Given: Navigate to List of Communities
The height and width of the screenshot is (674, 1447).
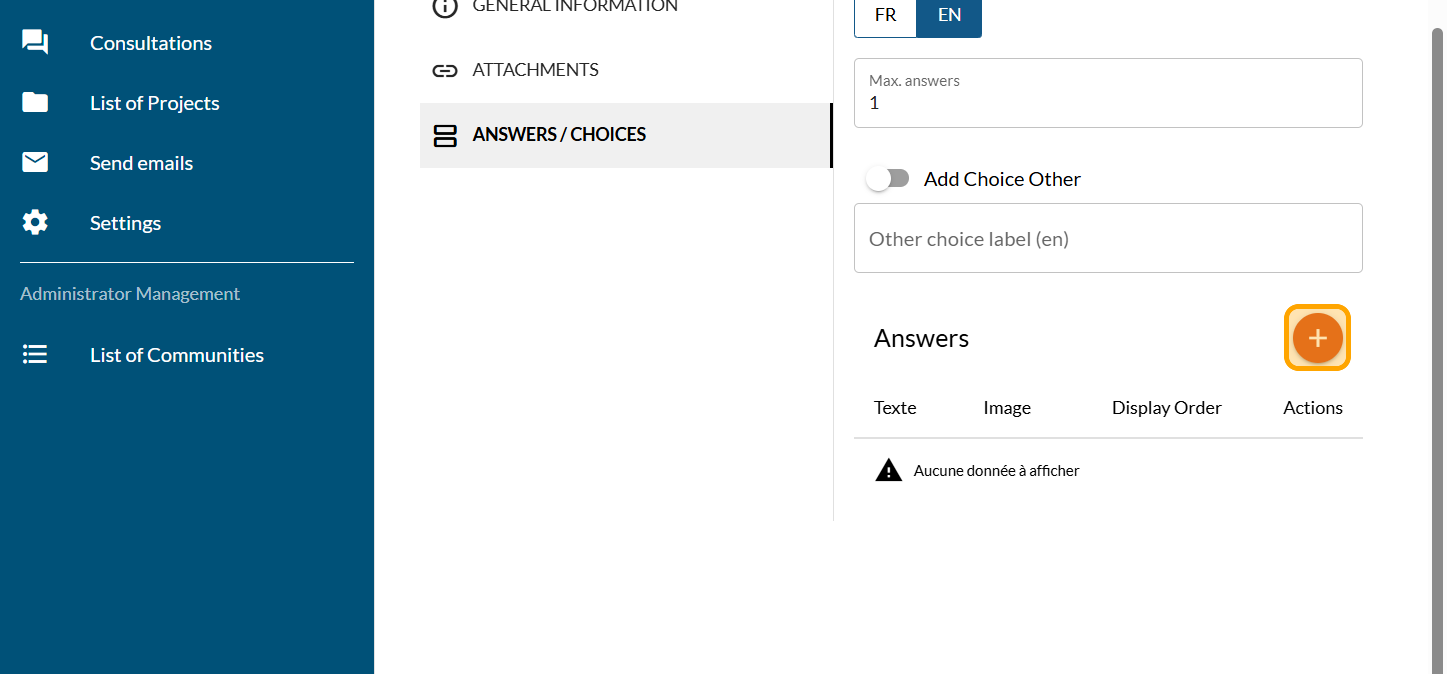Looking at the screenshot, I should 177,355.
